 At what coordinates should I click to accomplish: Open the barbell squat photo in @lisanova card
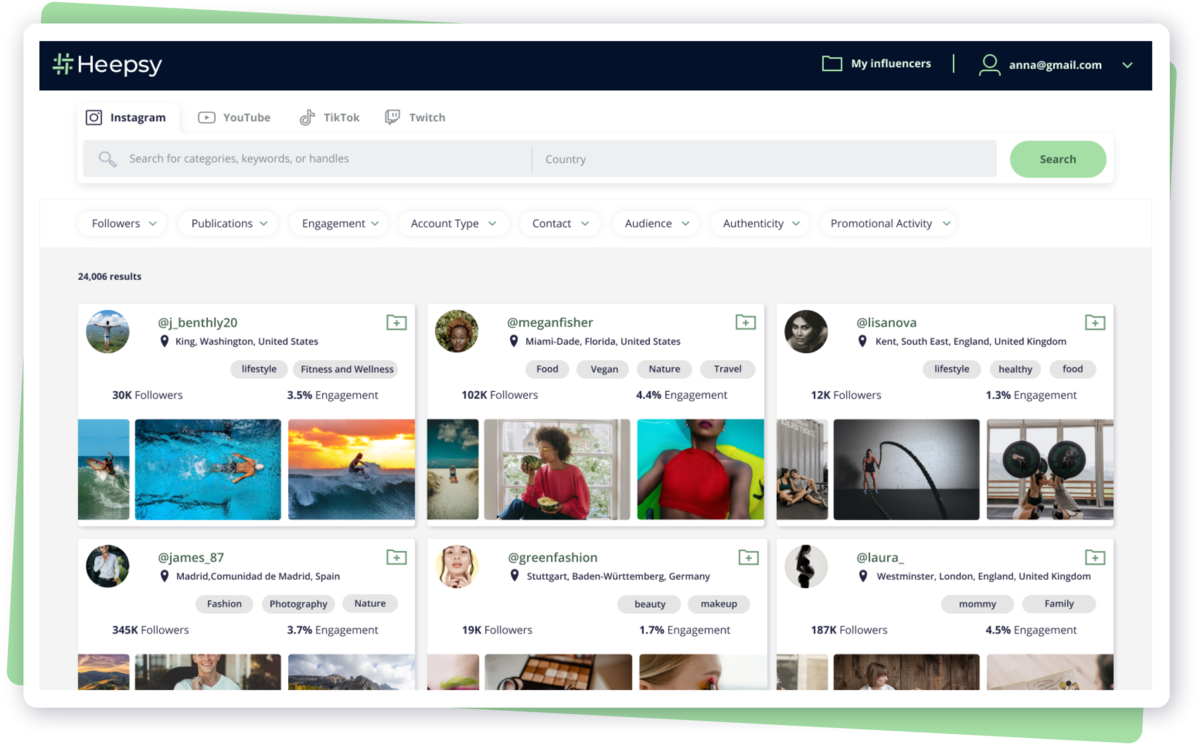tap(1050, 469)
